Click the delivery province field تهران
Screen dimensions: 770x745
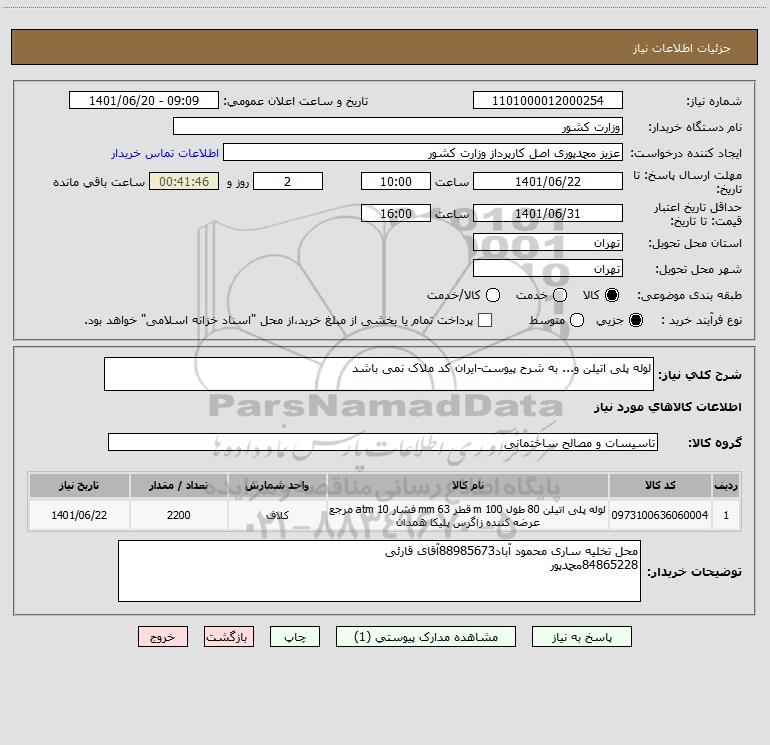pyautogui.click(x=548, y=243)
